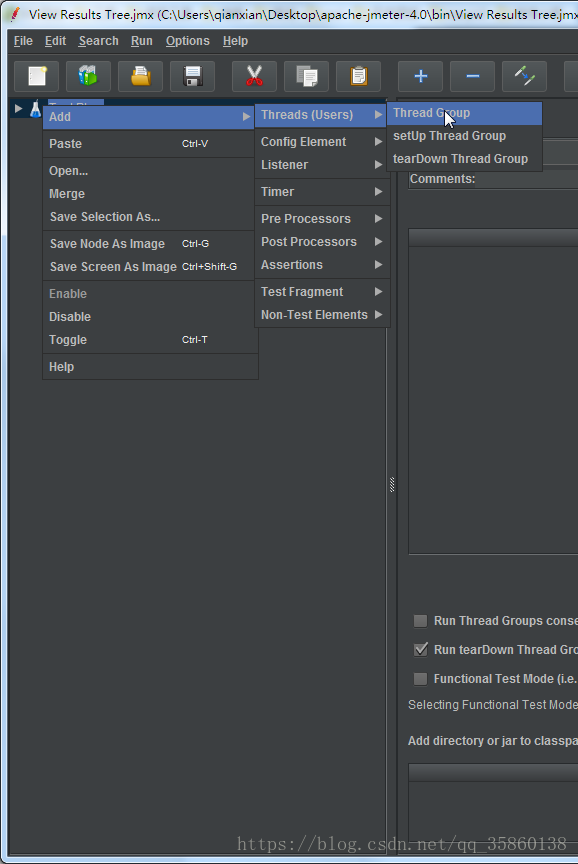Screen dimensions: 578x864
Task: Choose Save Screen As Image entry
Action: [x=149, y=267]
